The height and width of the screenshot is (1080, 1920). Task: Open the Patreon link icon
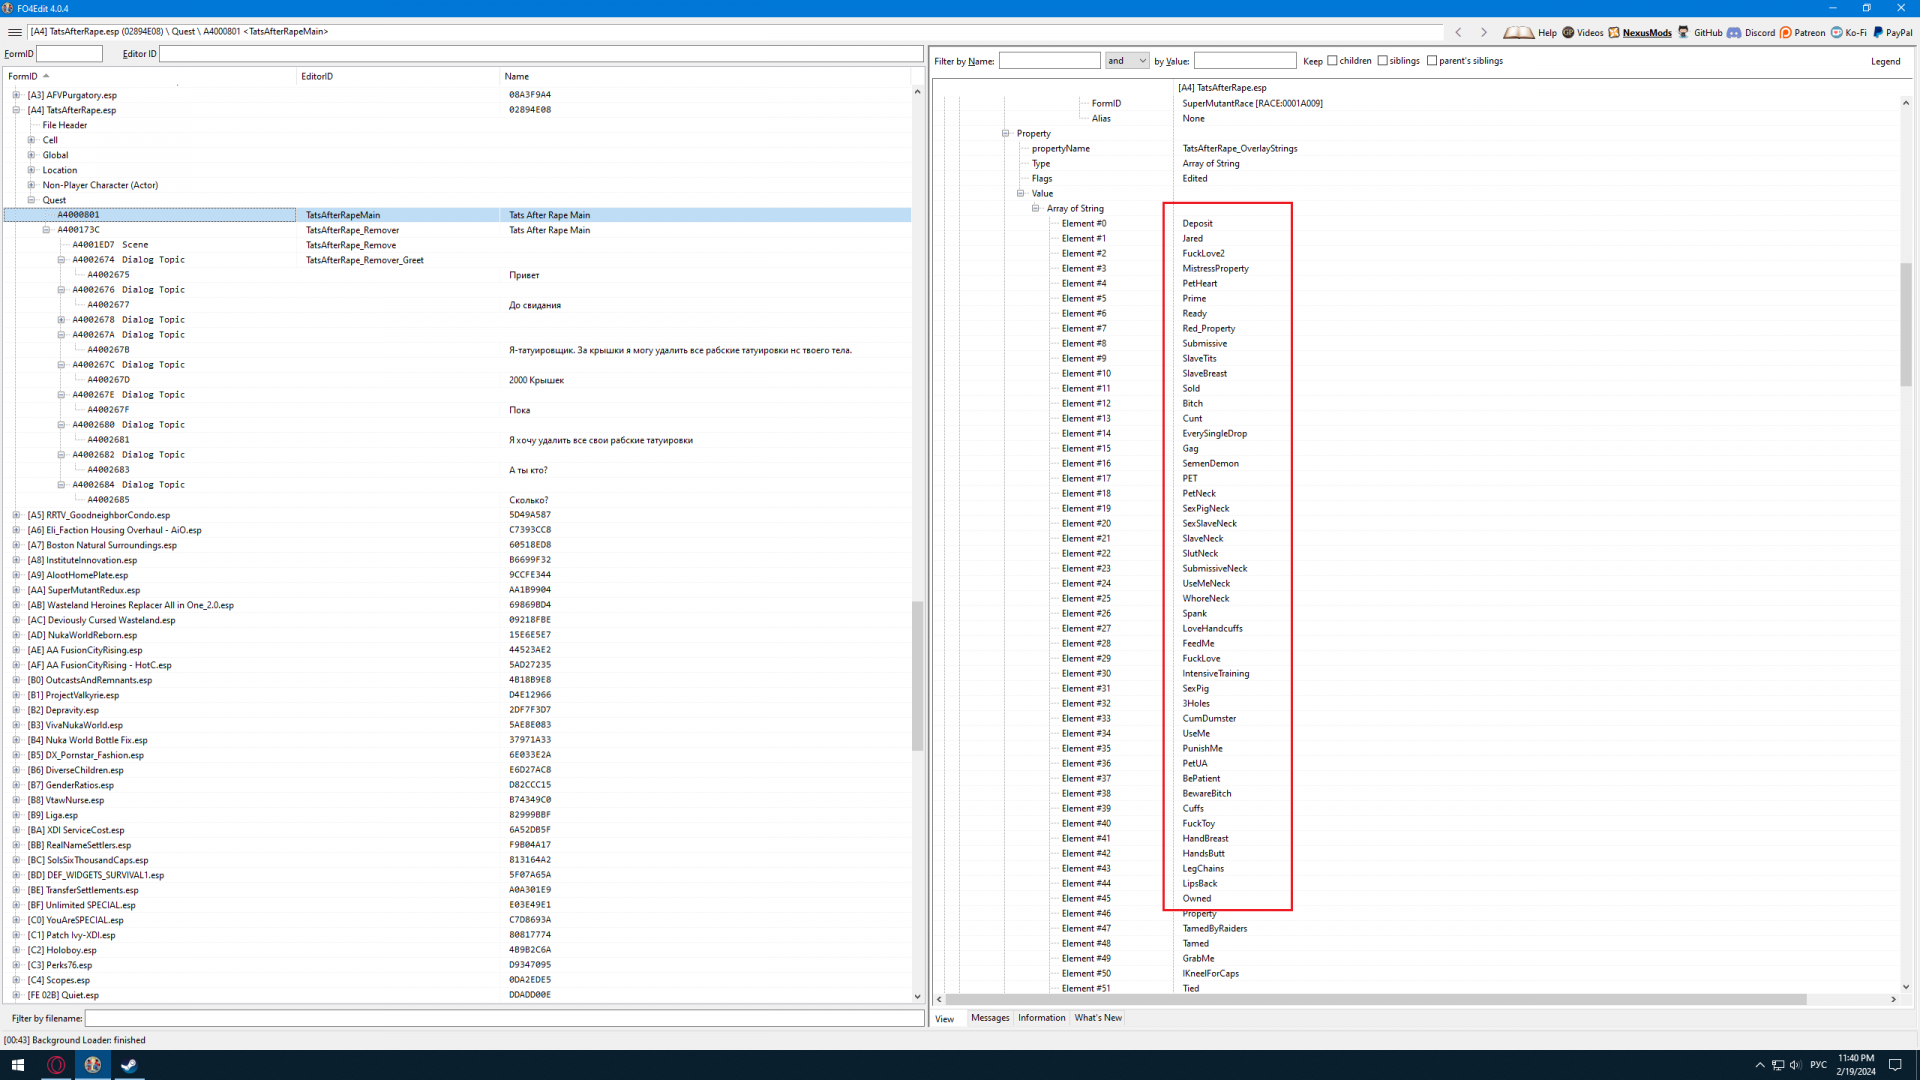[x=1785, y=32]
